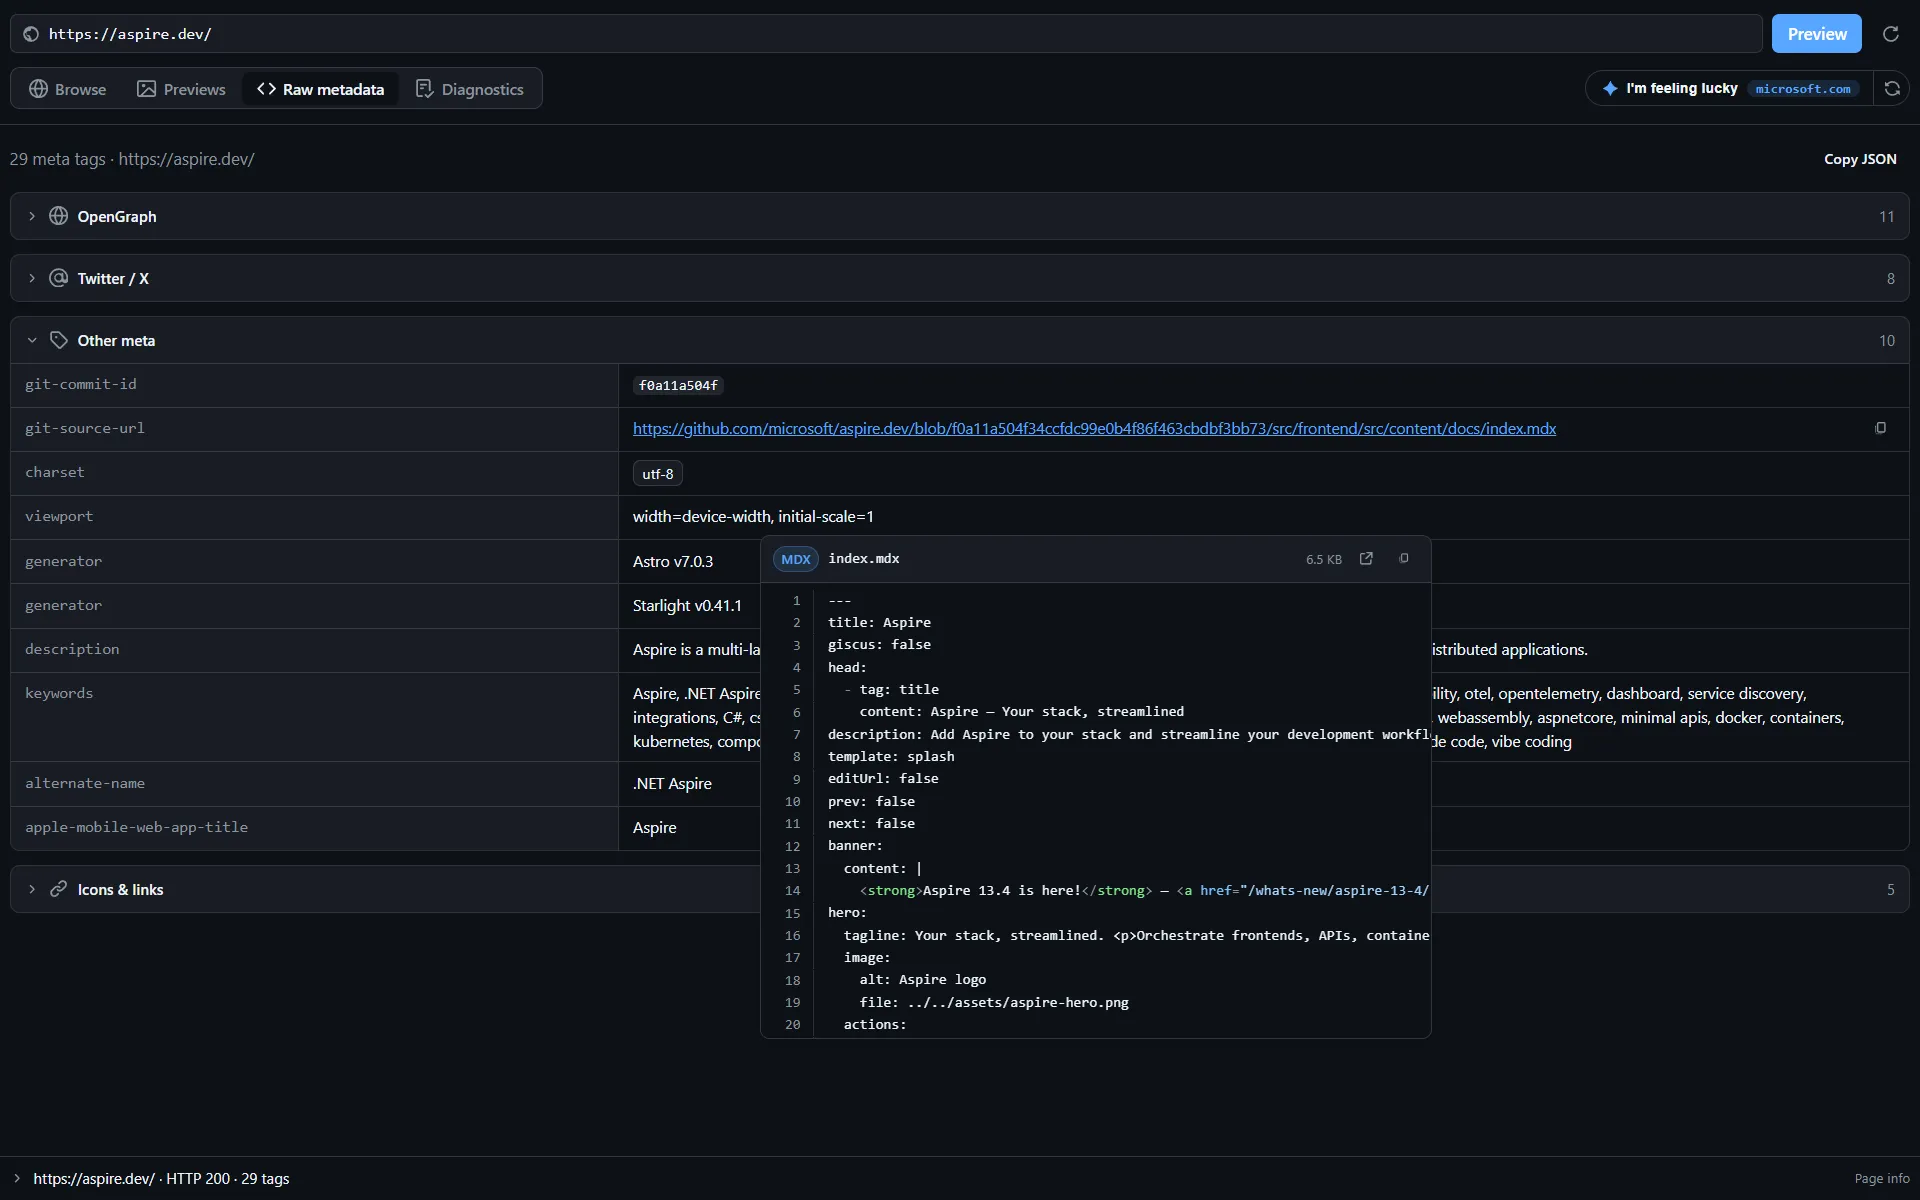Click the f0a11a504f commit id badge
Viewport: 1920px width, 1200px height.
[678, 385]
